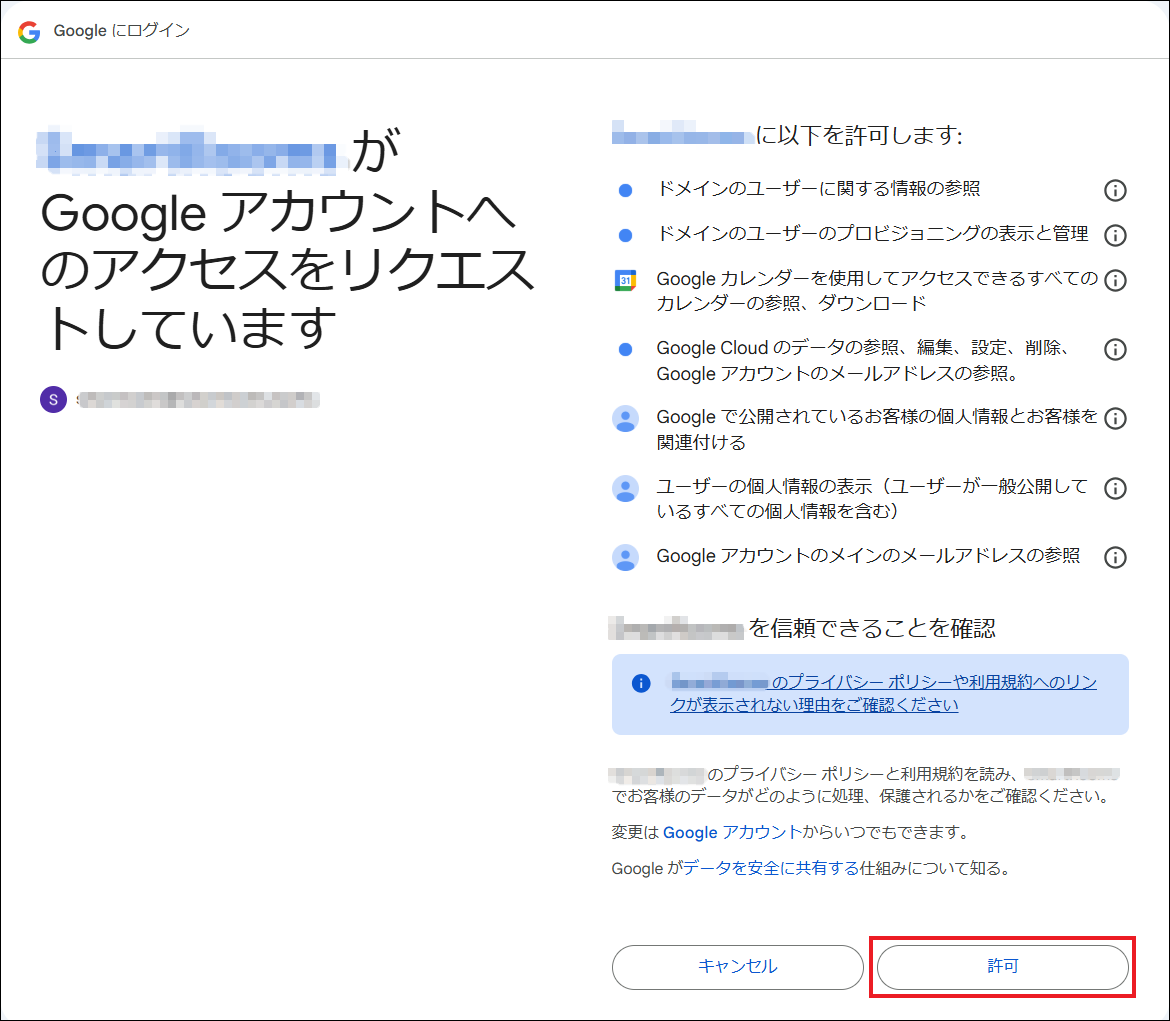Image resolution: width=1170 pixels, height=1021 pixels.
Task: Click the blue info icon in privacy notice
Action: (641, 683)
